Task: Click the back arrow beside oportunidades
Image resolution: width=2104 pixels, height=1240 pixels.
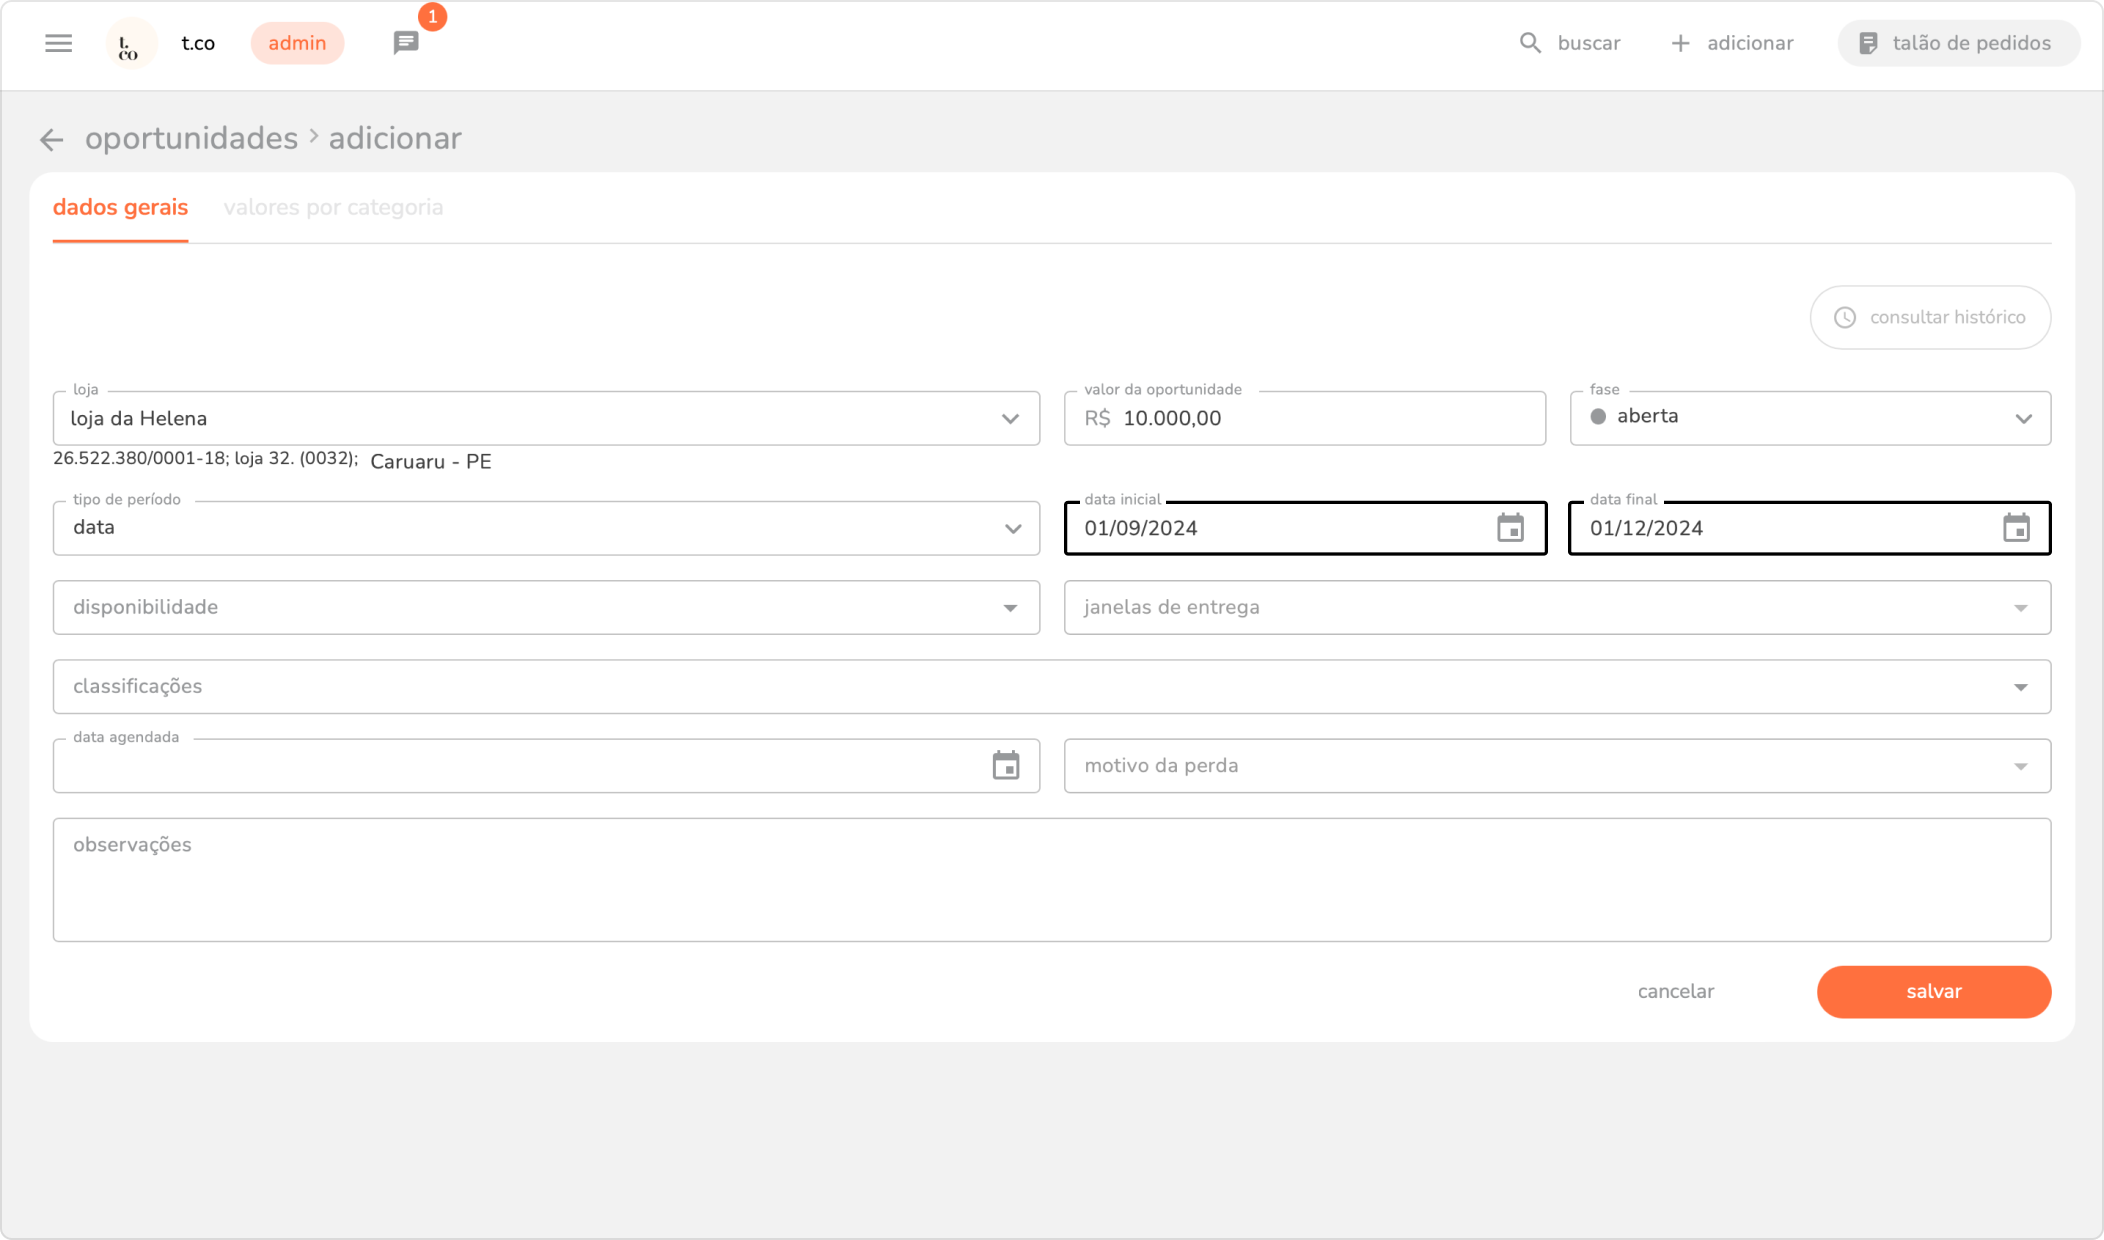Action: point(51,140)
